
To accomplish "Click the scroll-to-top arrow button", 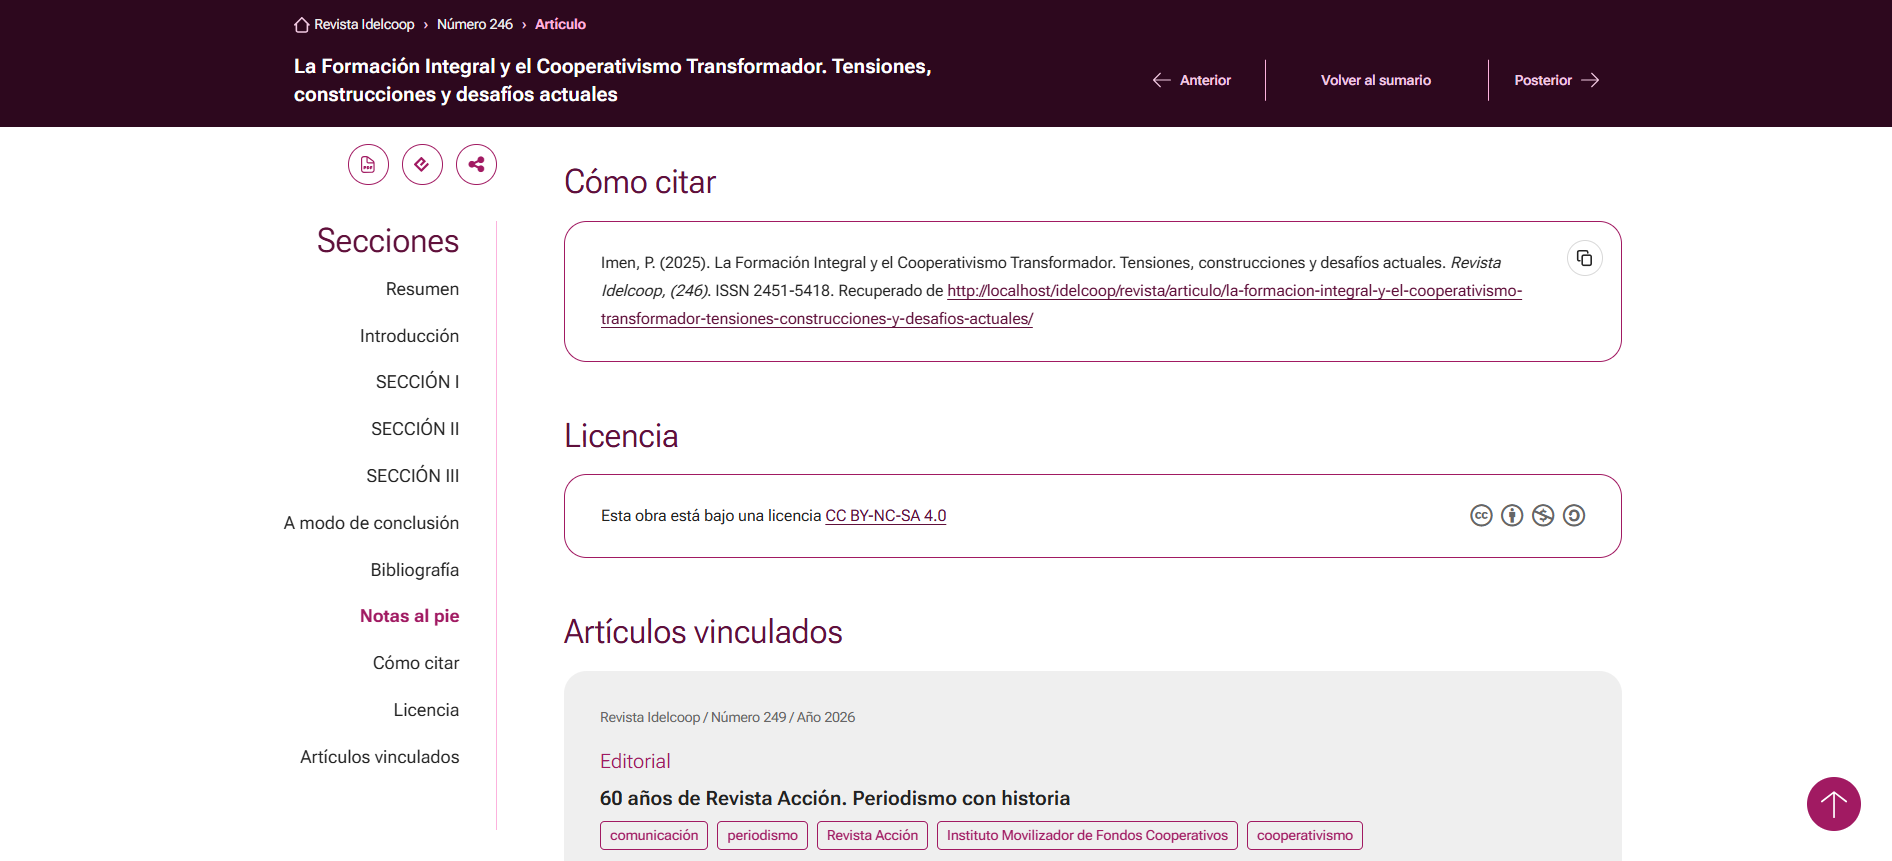I will (x=1833, y=804).
